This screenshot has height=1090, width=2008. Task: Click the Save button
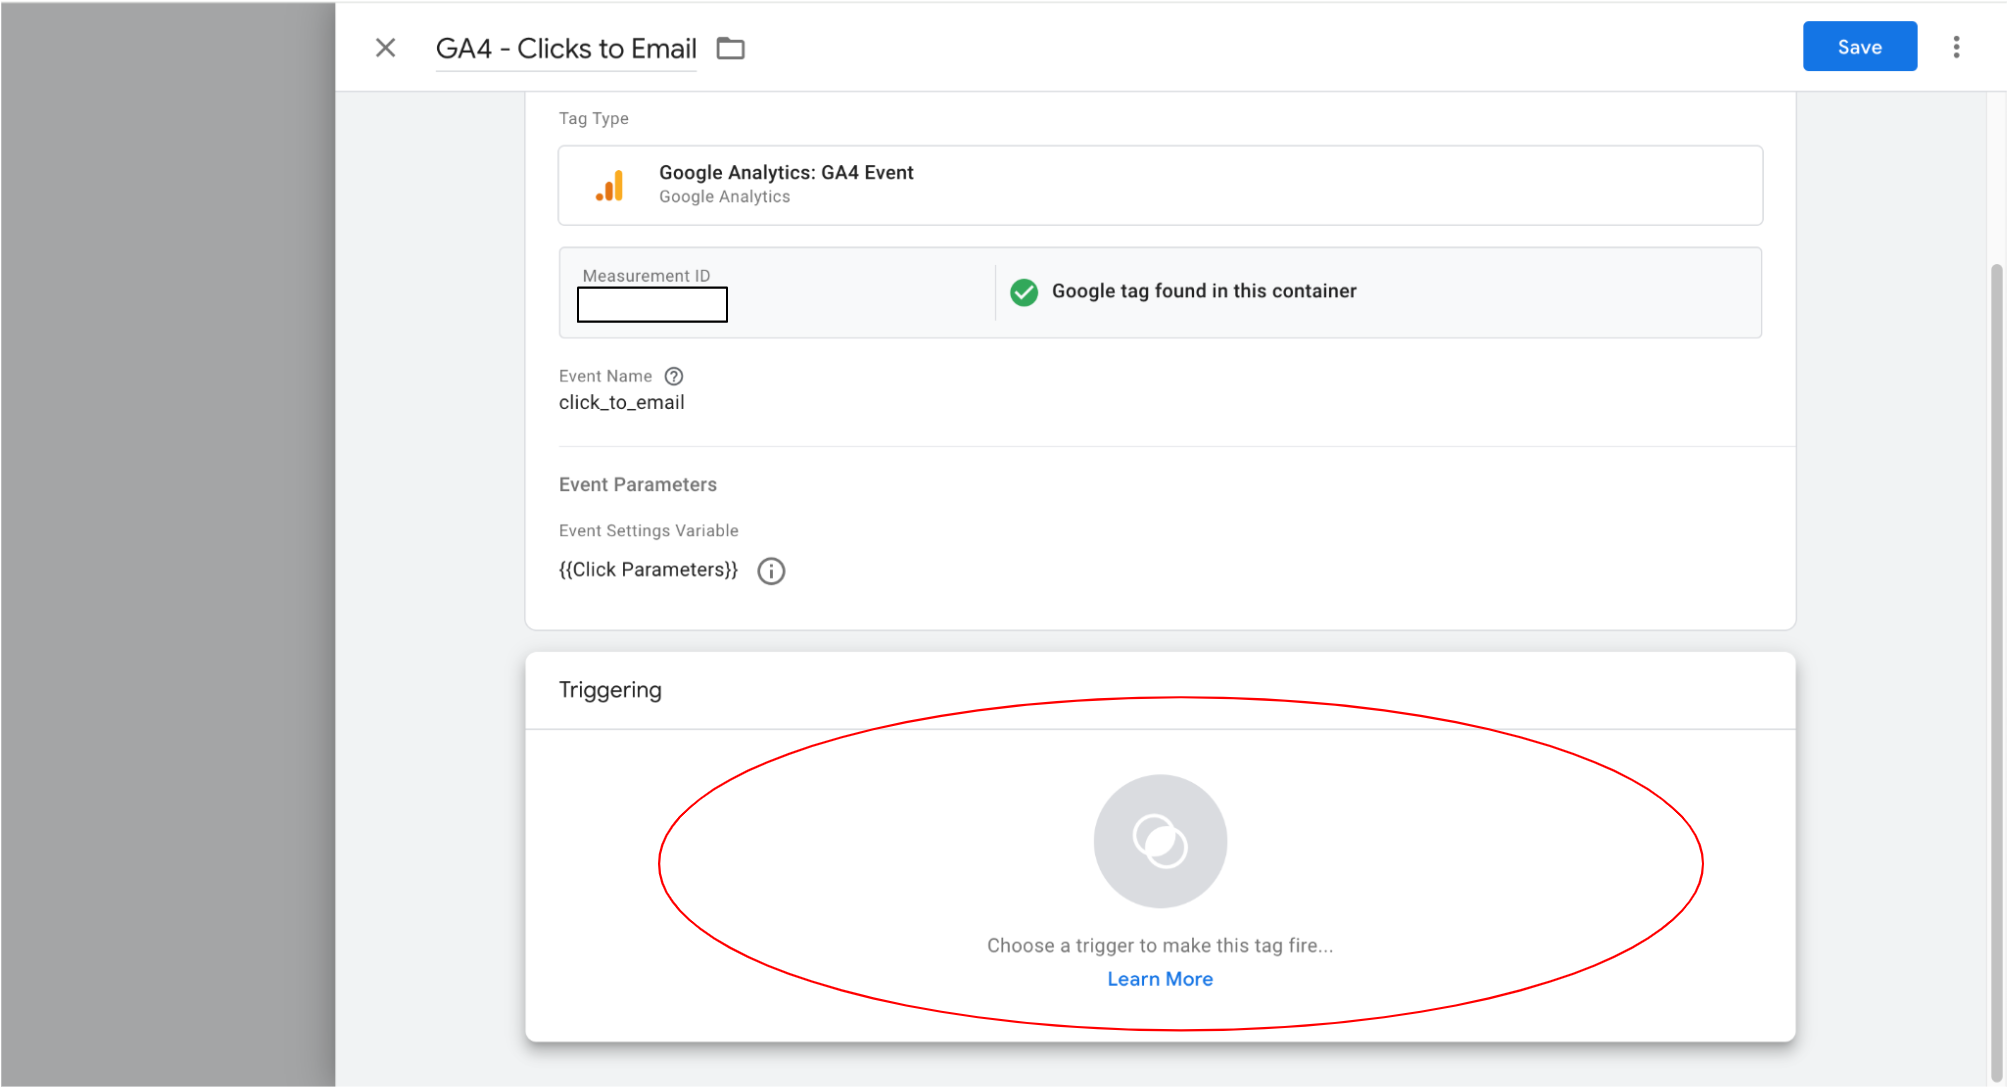(x=1859, y=47)
